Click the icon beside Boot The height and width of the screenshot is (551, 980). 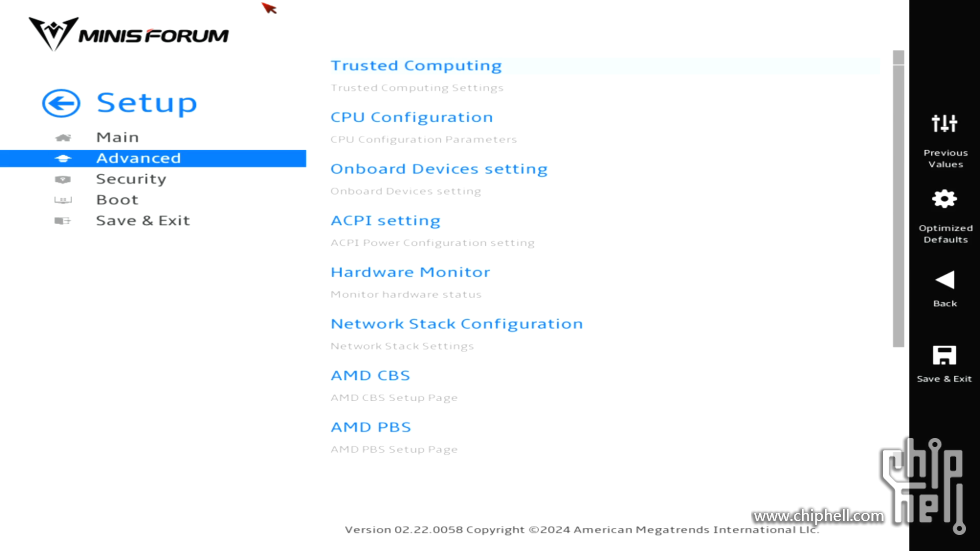tap(62, 200)
